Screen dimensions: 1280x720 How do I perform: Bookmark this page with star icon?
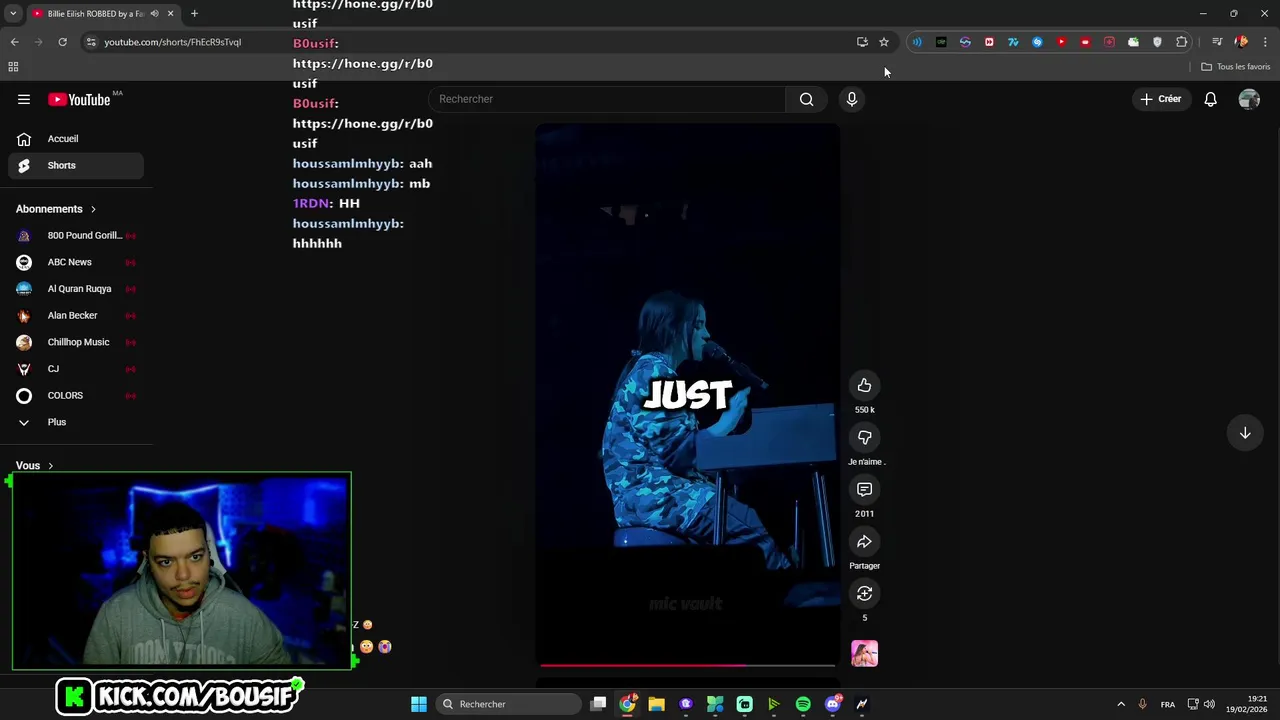(884, 42)
